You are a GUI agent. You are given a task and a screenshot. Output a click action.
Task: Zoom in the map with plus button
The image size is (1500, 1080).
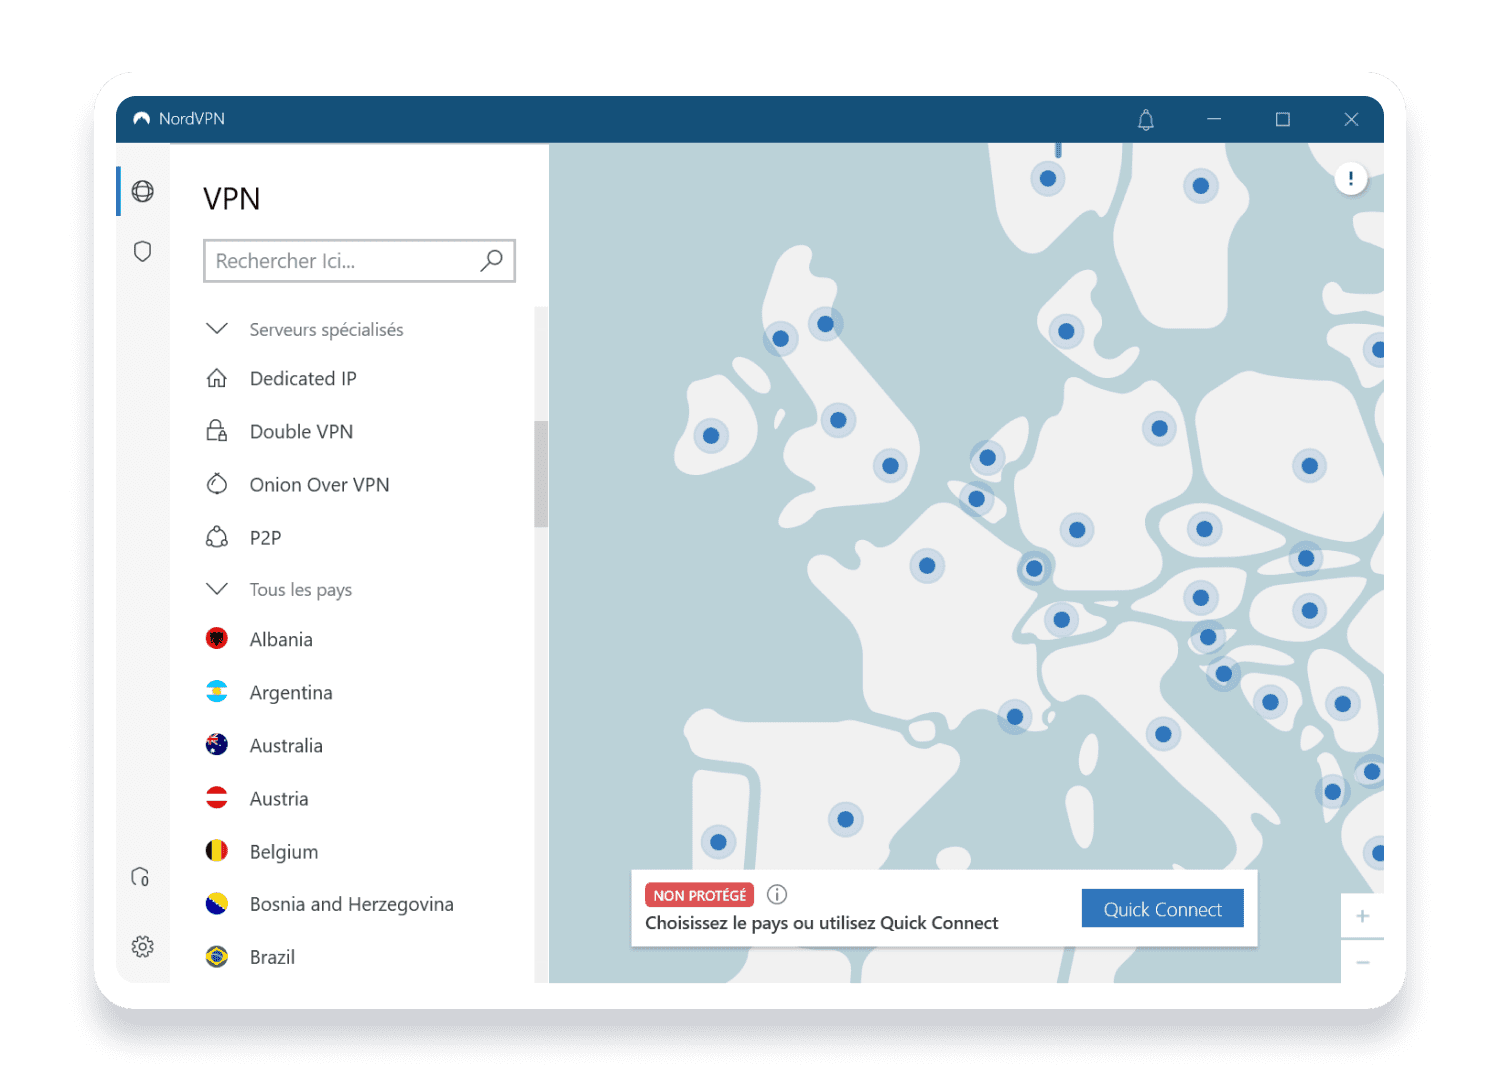click(x=1362, y=916)
